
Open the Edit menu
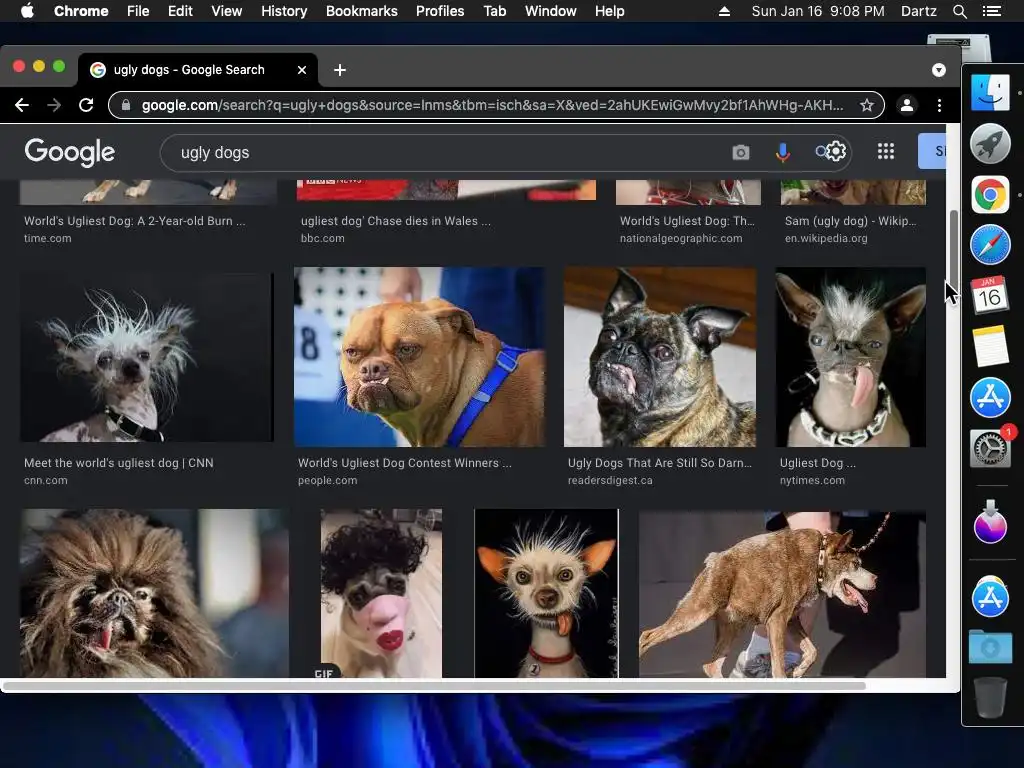(x=180, y=11)
